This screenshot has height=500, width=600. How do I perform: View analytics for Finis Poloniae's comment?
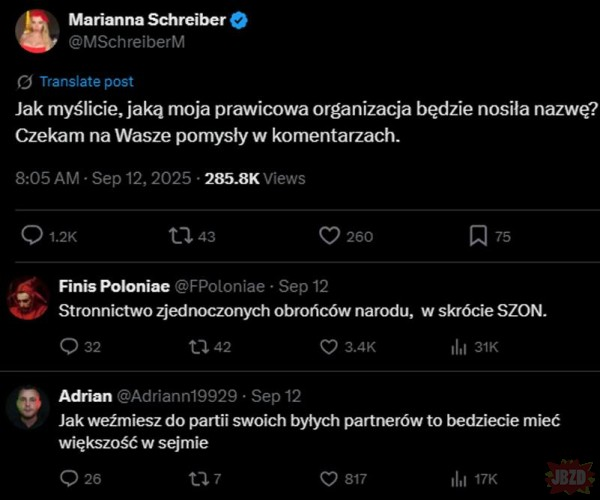point(460,347)
